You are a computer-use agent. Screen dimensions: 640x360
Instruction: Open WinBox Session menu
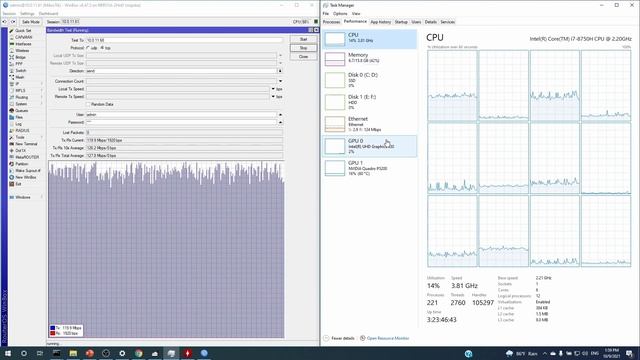[9, 13]
